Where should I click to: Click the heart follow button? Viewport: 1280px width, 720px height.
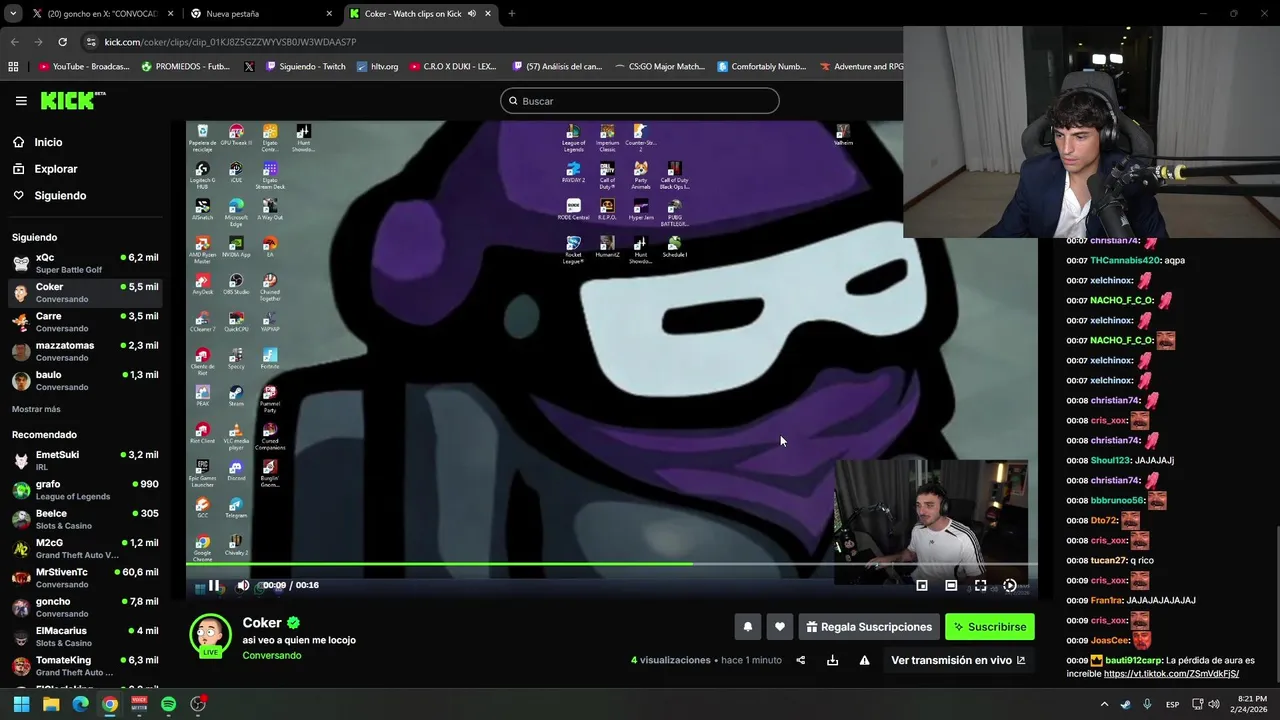point(780,627)
